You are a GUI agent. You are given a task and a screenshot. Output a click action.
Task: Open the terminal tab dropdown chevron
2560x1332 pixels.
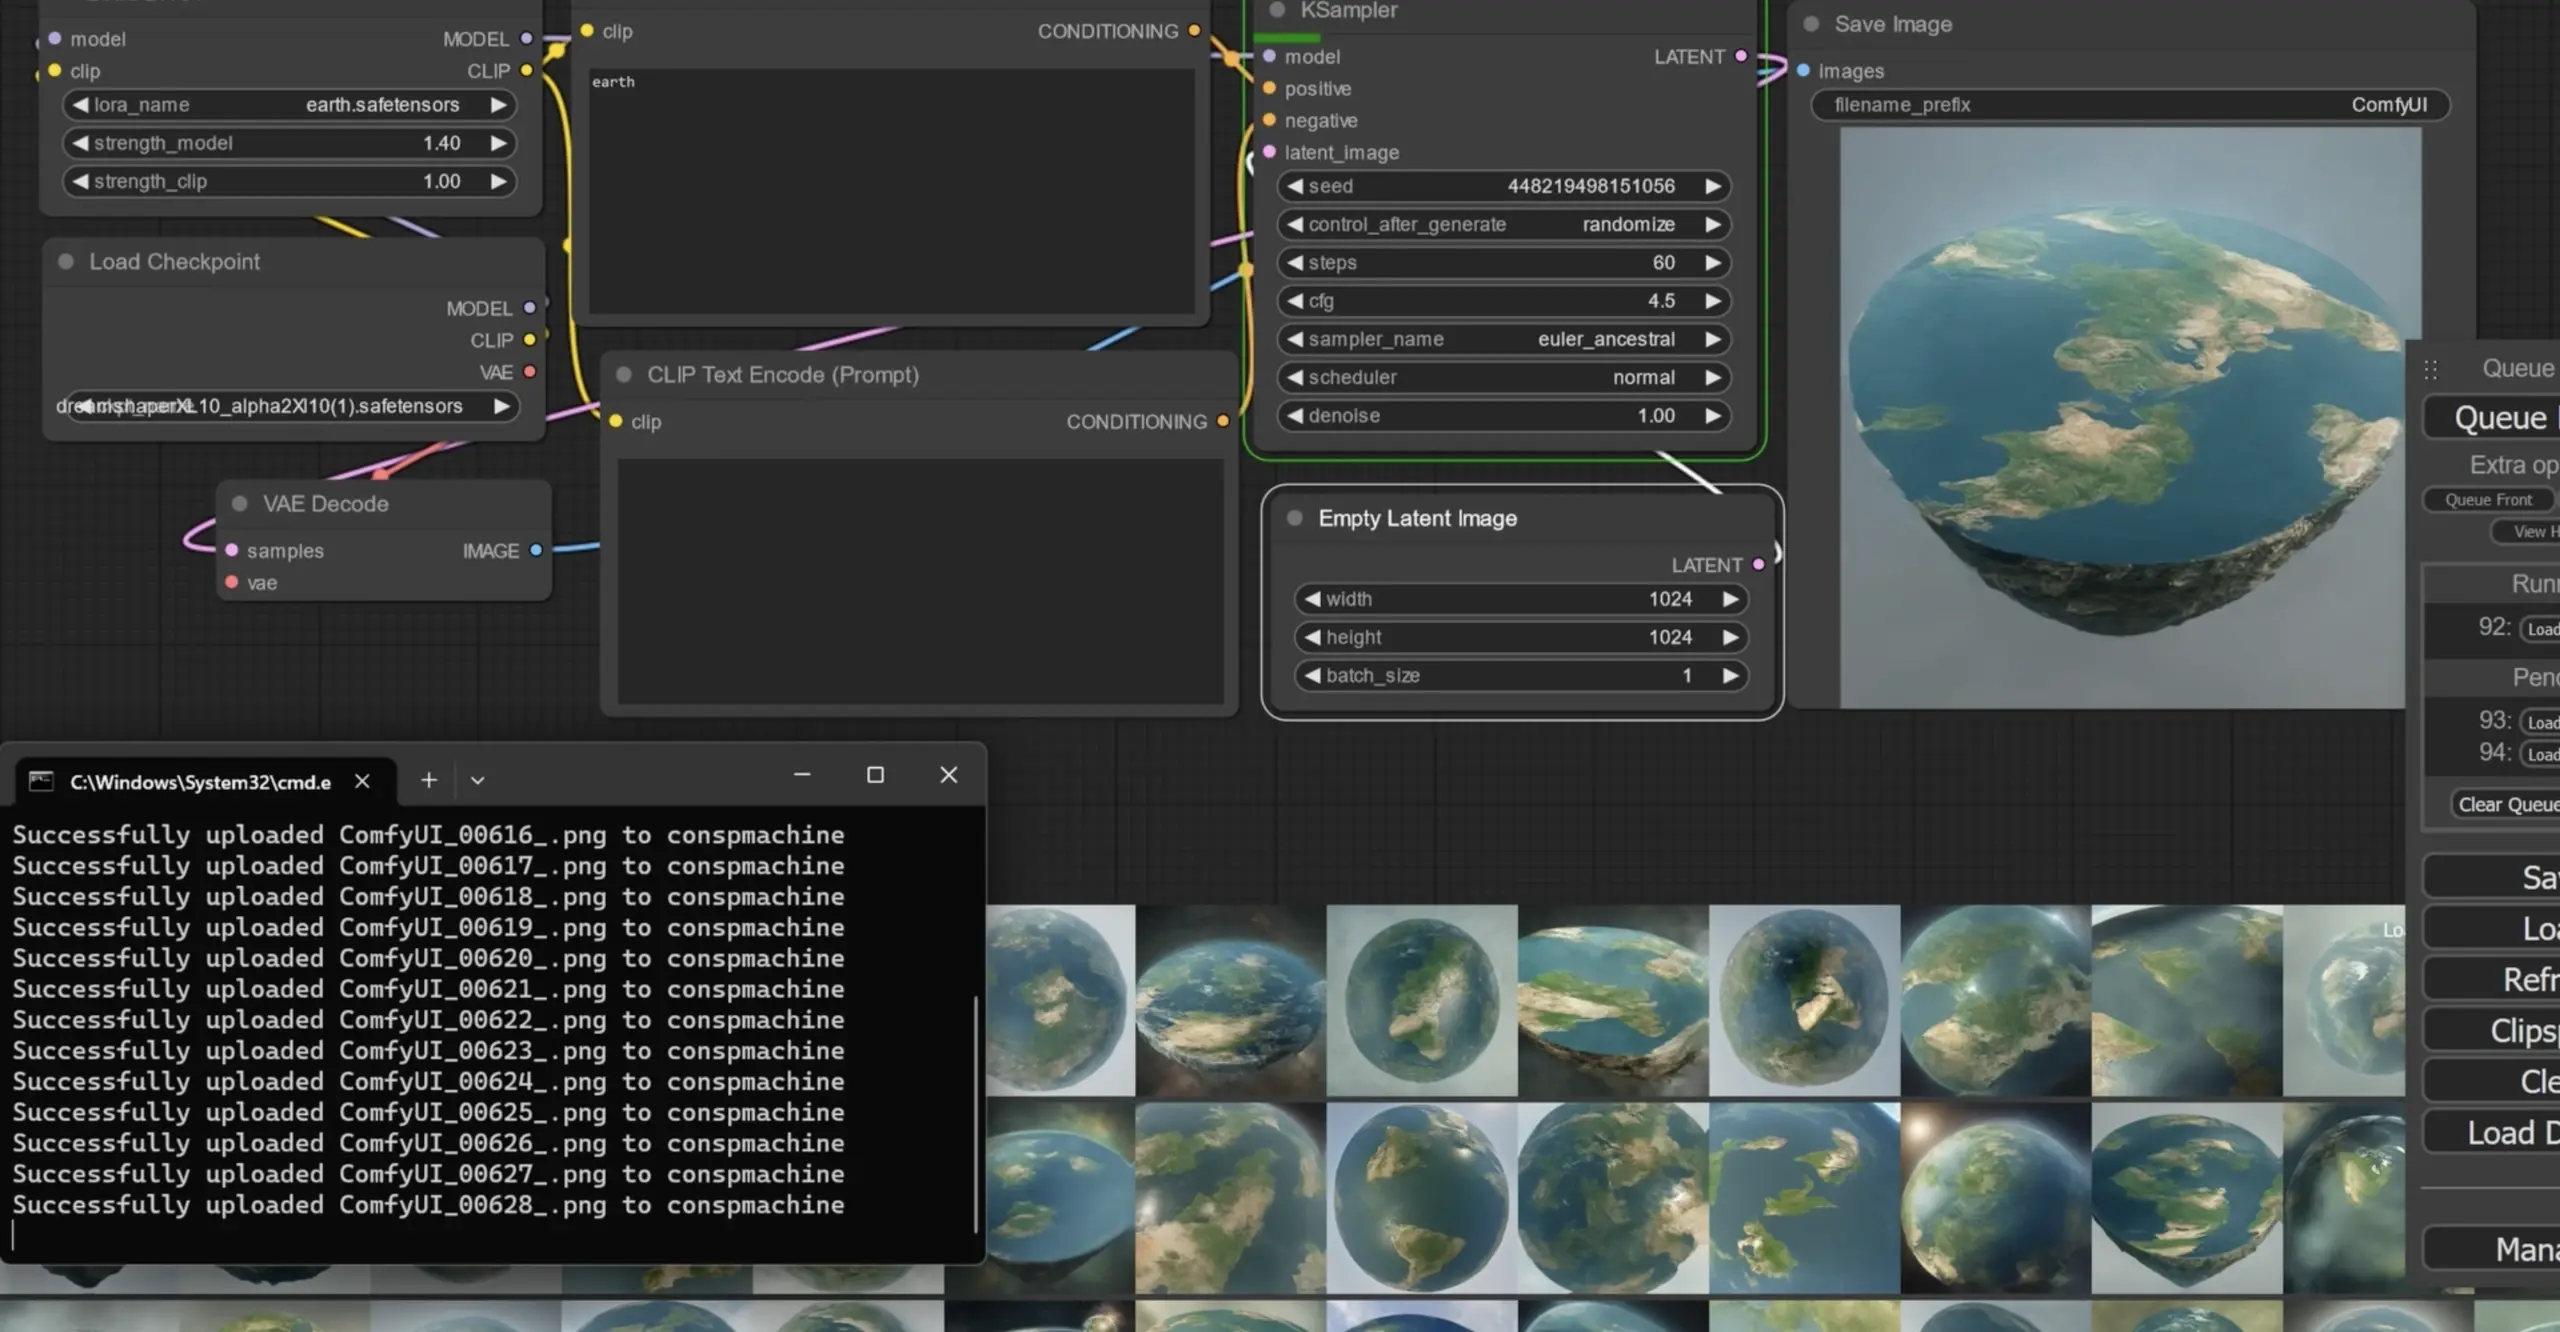[x=477, y=780]
